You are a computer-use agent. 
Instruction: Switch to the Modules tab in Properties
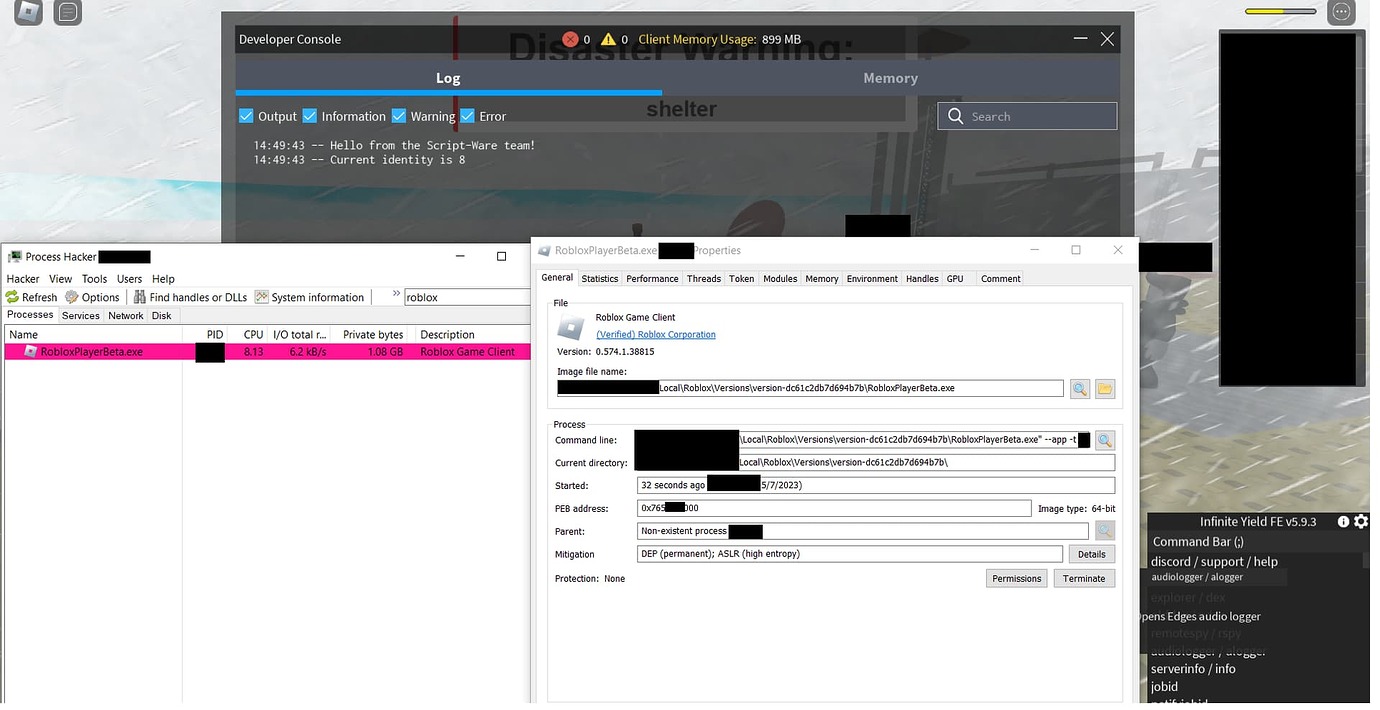pyautogui.click(x=780, y=279)
